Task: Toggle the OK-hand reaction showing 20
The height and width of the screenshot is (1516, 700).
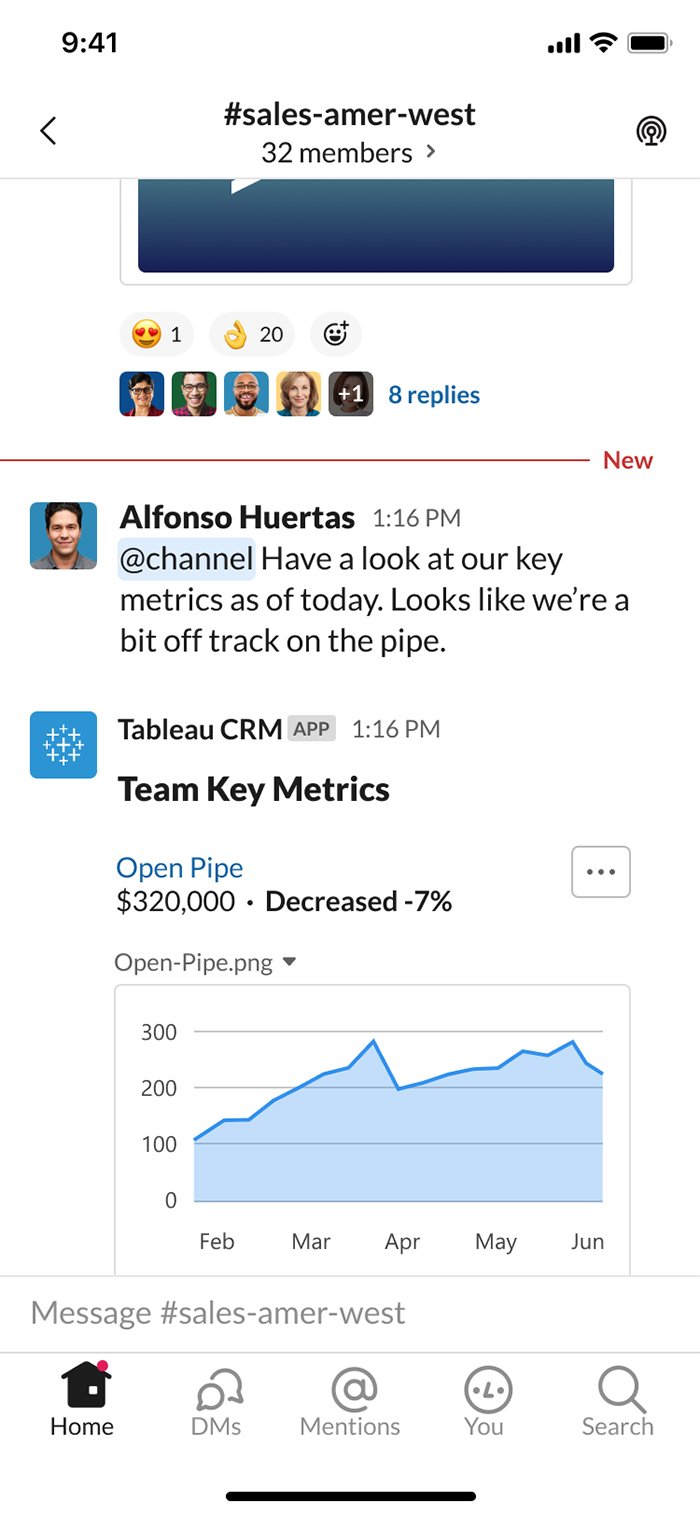Action: [251, 334]
